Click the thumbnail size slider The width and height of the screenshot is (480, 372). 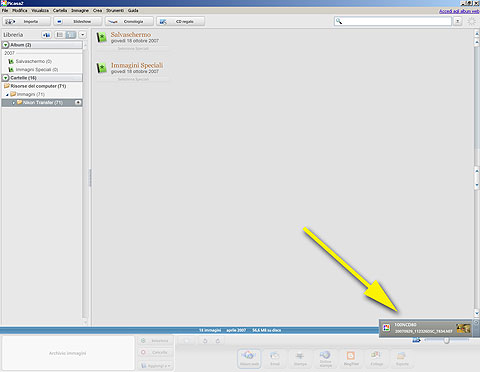[x=447, y=340]
